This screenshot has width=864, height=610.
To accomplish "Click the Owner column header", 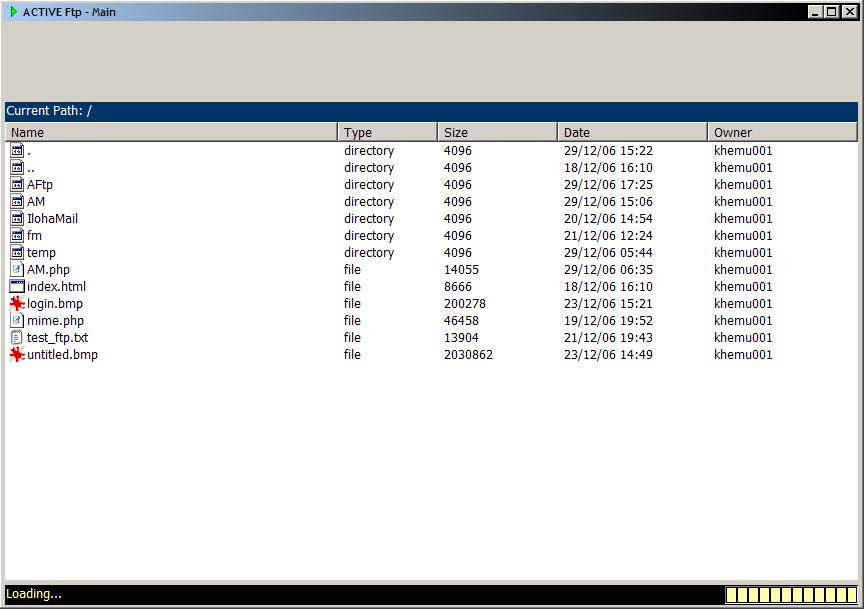I will pyautogui.click(x=782, y=132).
